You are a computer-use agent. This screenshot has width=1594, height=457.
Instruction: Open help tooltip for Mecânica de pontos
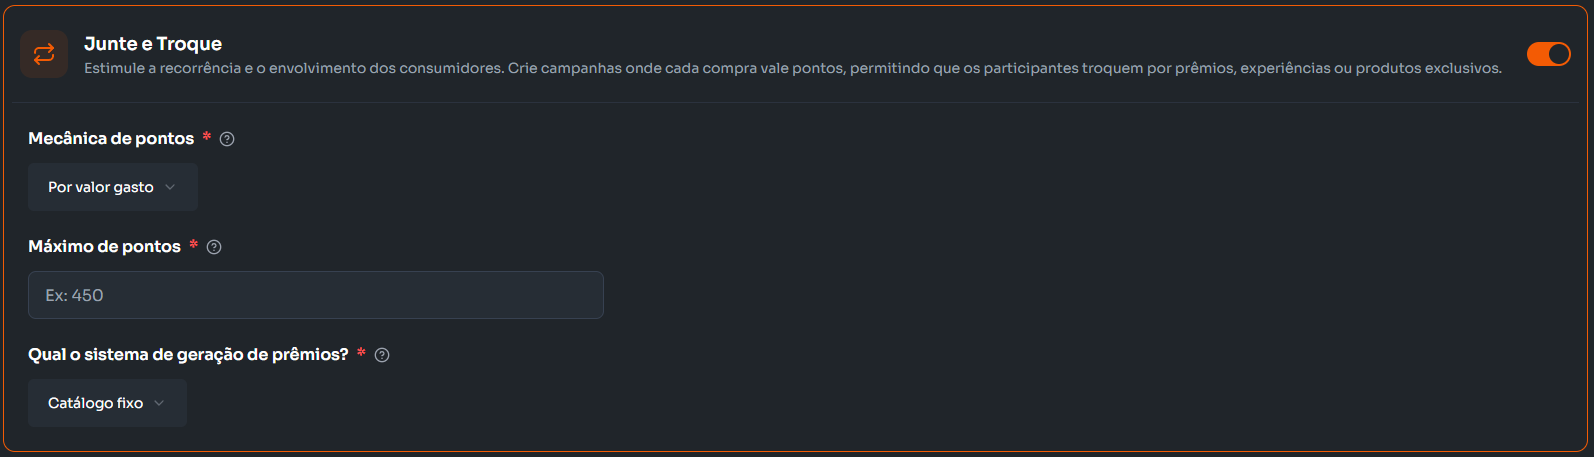pos(227,139)
